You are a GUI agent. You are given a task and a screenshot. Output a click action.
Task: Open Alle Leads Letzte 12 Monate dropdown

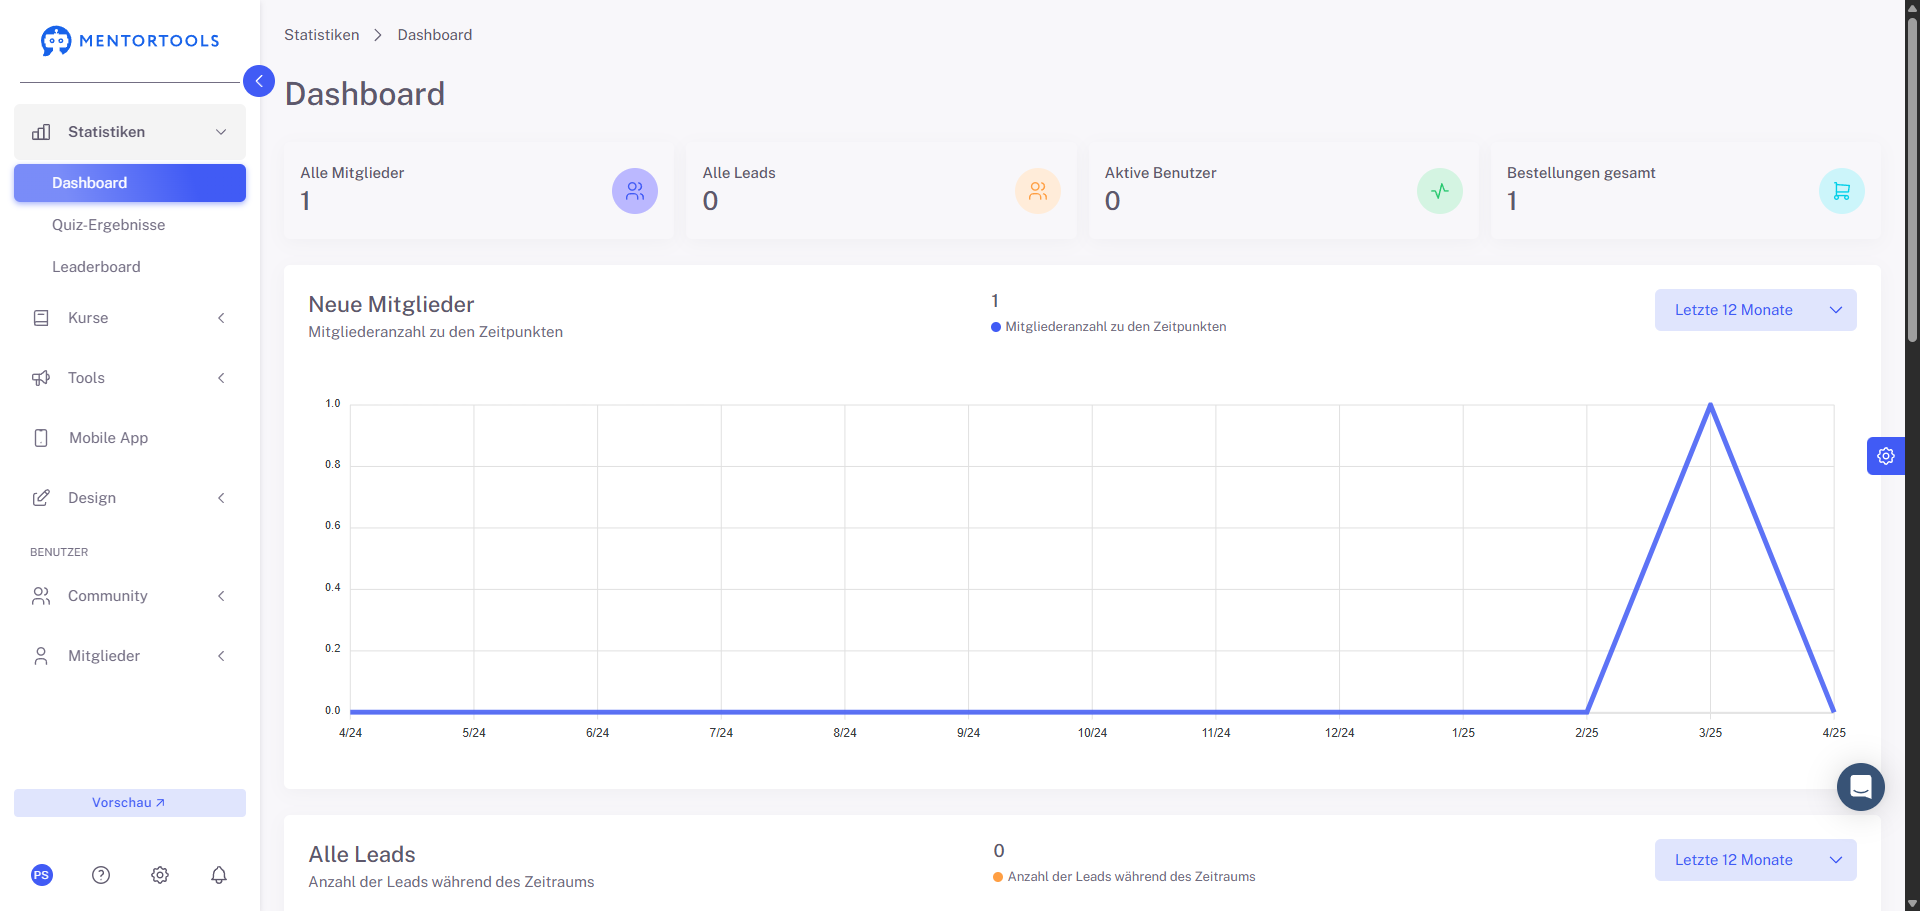point(1756,860)
